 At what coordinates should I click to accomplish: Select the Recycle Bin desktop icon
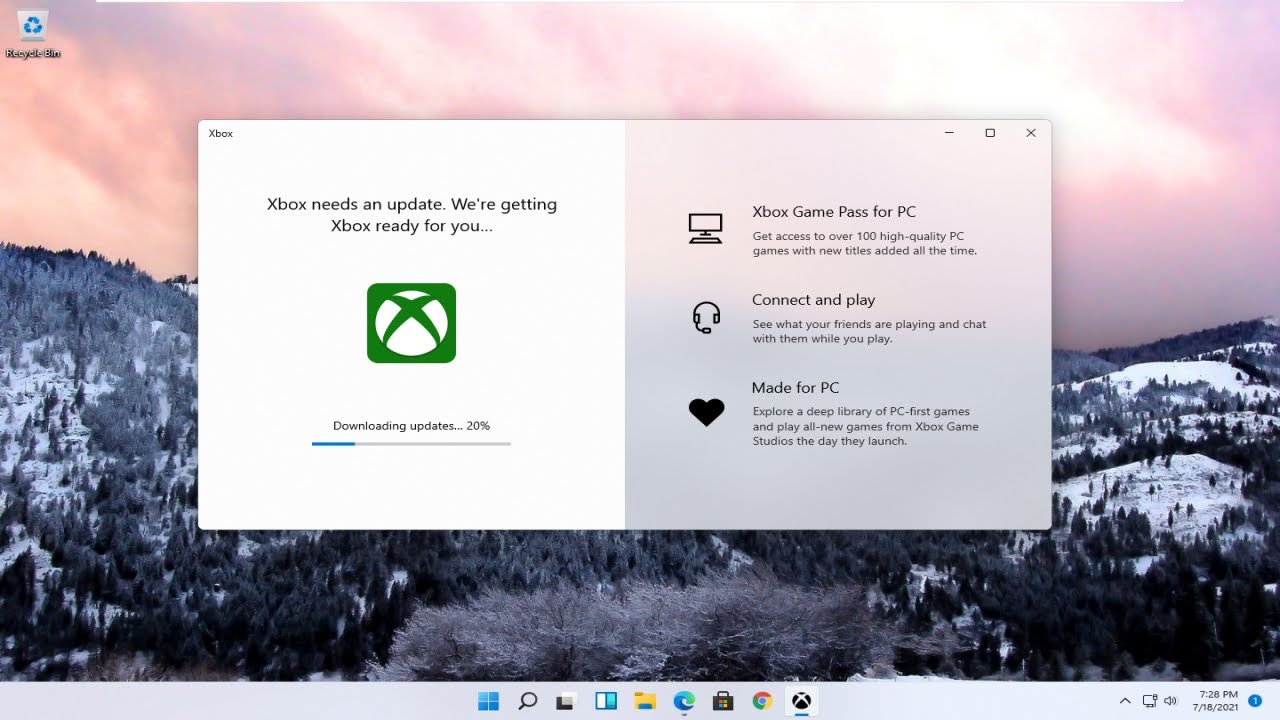pyautogui.click(x=33, y=34)
